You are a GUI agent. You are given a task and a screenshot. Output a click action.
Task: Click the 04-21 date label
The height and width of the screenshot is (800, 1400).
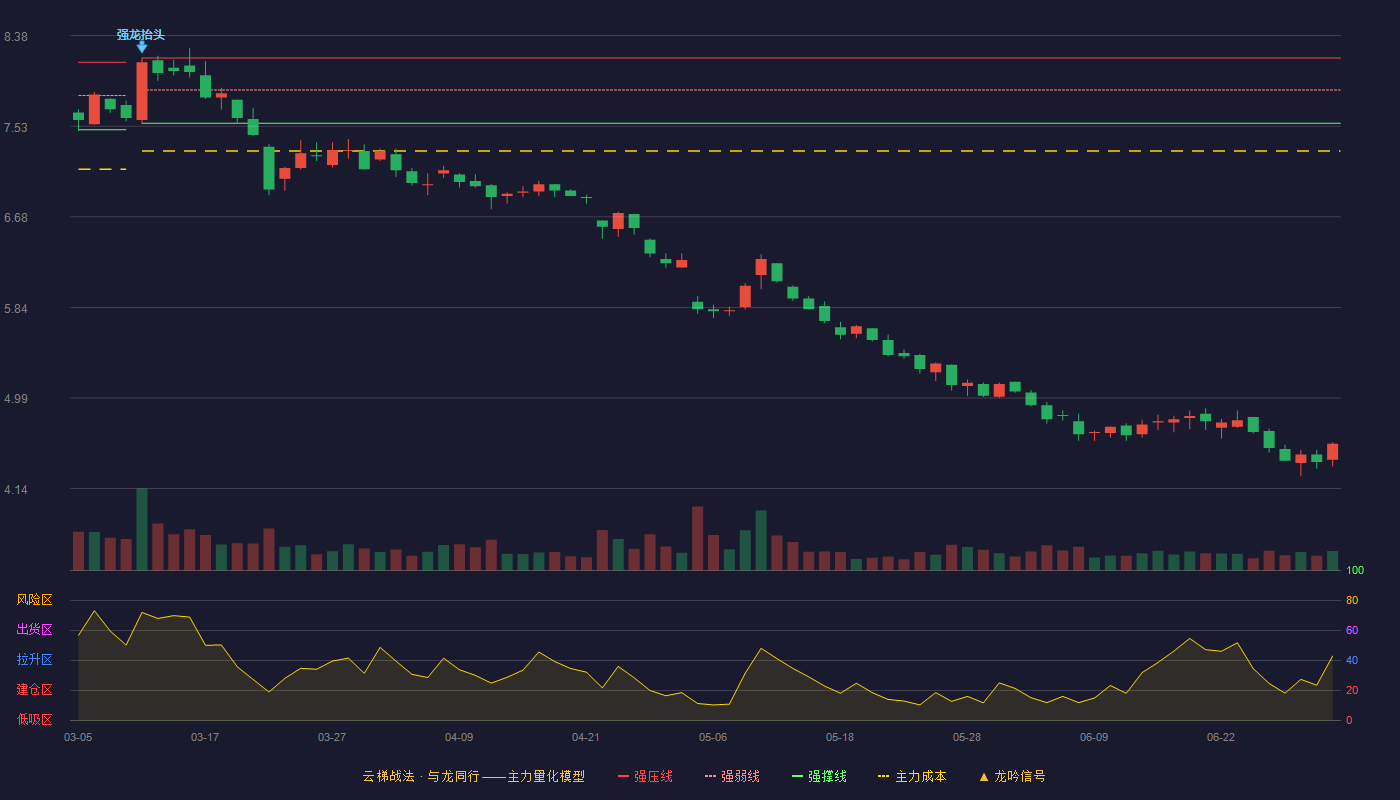586,737
